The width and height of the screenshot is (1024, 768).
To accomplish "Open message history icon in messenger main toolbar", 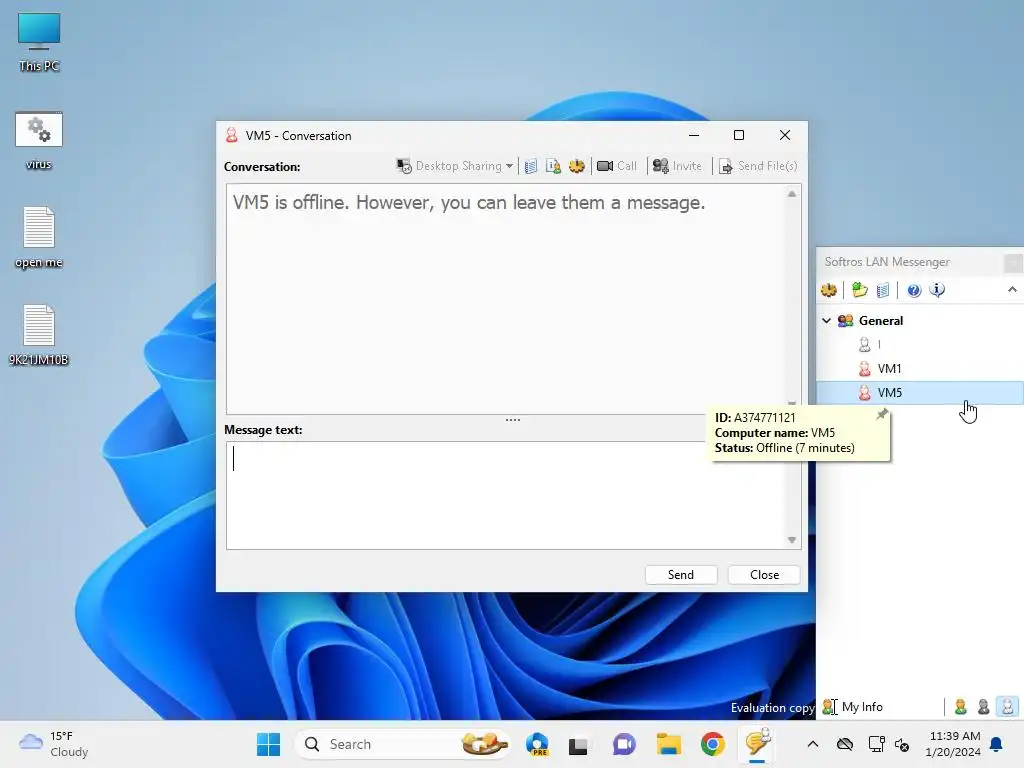I will (x=882, y=290).
